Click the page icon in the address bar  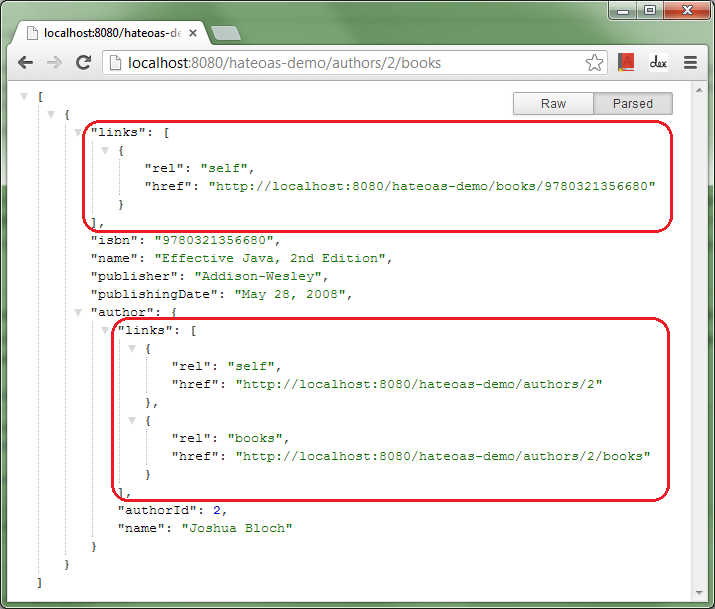pyautogui.click(x=115, y=63)
